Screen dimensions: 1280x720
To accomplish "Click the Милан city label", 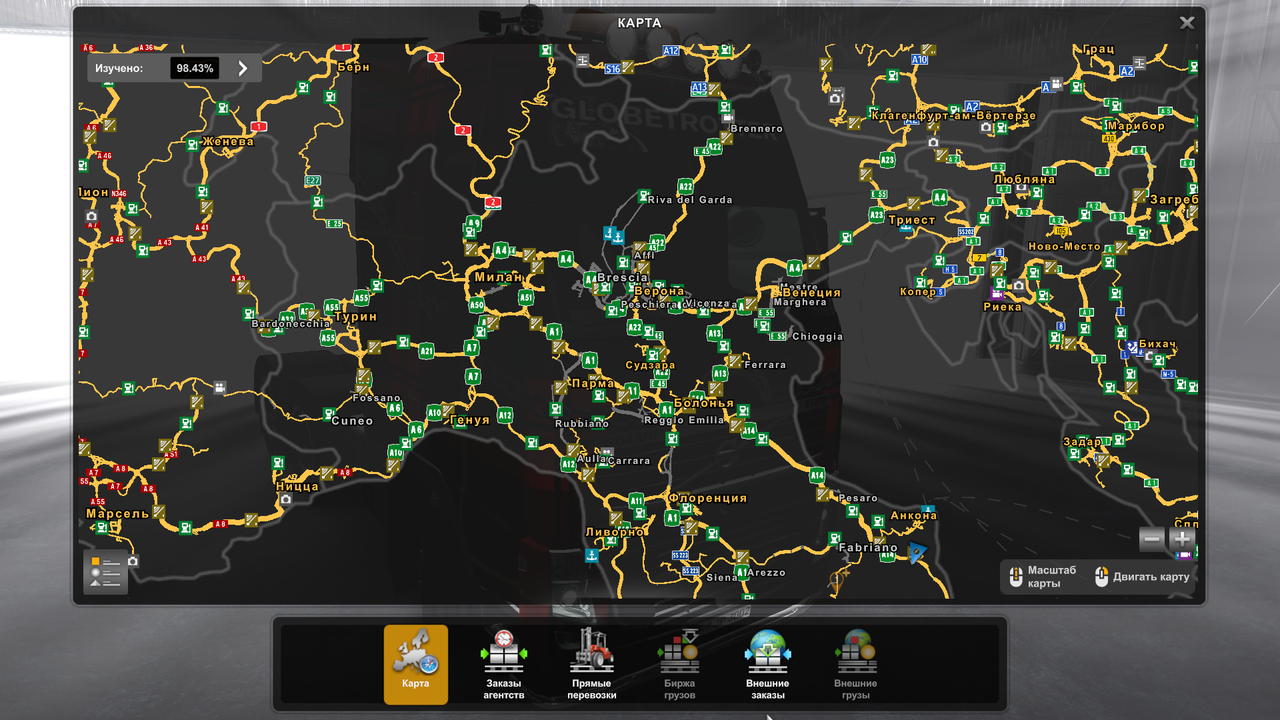I will pyautogui.click(x=498, y=277).
